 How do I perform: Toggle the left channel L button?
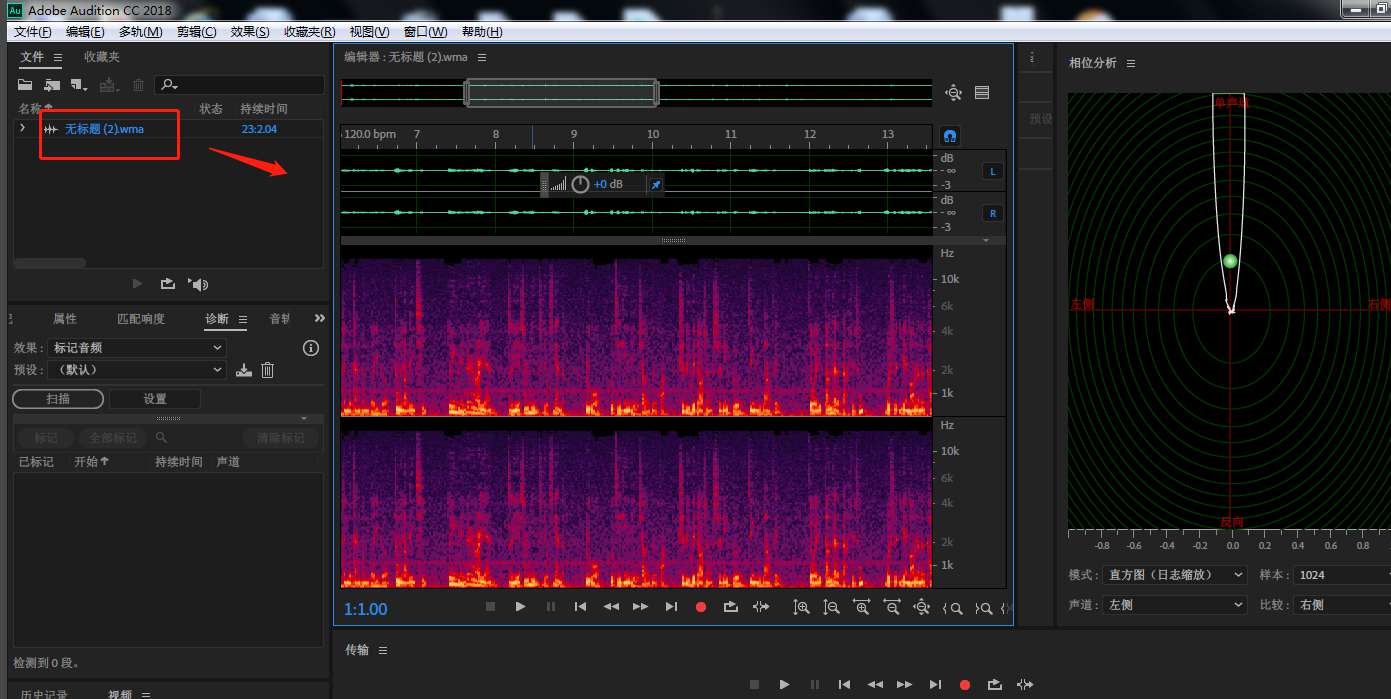992,171
